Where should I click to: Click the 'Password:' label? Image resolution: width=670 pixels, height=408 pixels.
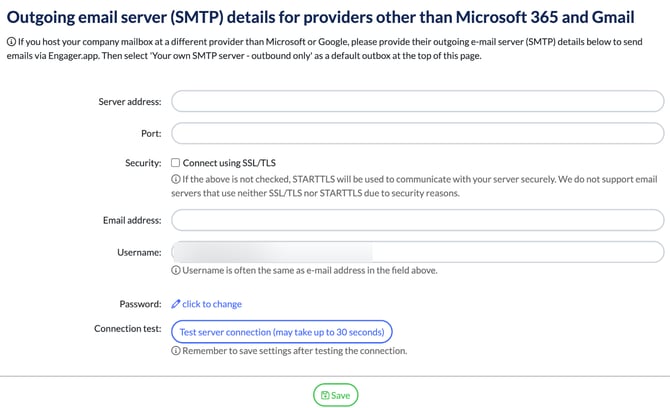141,304
